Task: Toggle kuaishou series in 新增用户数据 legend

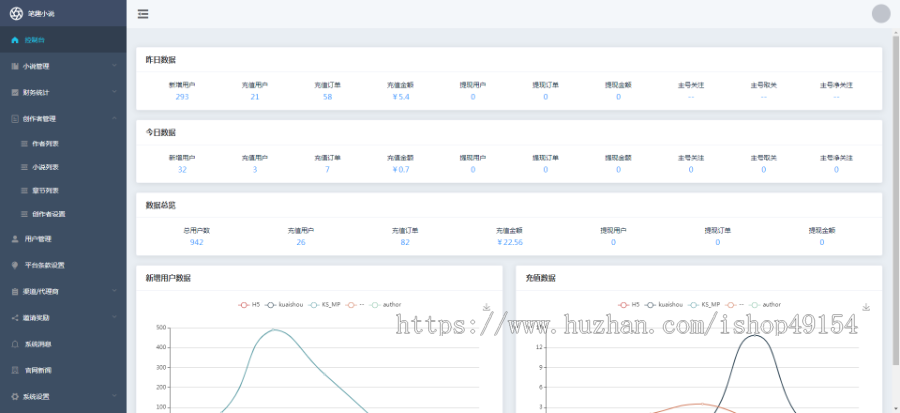Action: pos(285,305)
